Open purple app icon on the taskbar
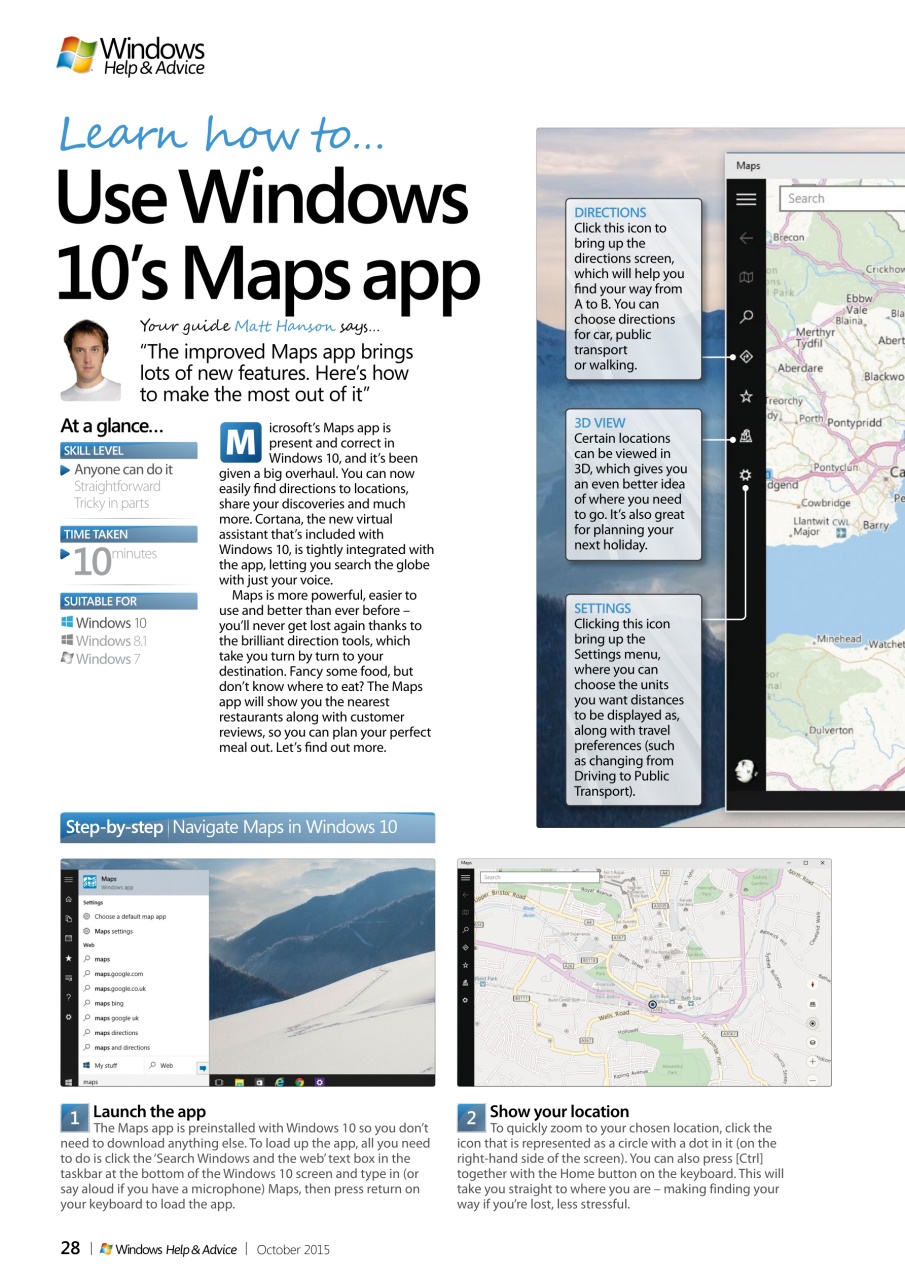The height and width of the screenshot is (1280, 905). point(320,1082)
